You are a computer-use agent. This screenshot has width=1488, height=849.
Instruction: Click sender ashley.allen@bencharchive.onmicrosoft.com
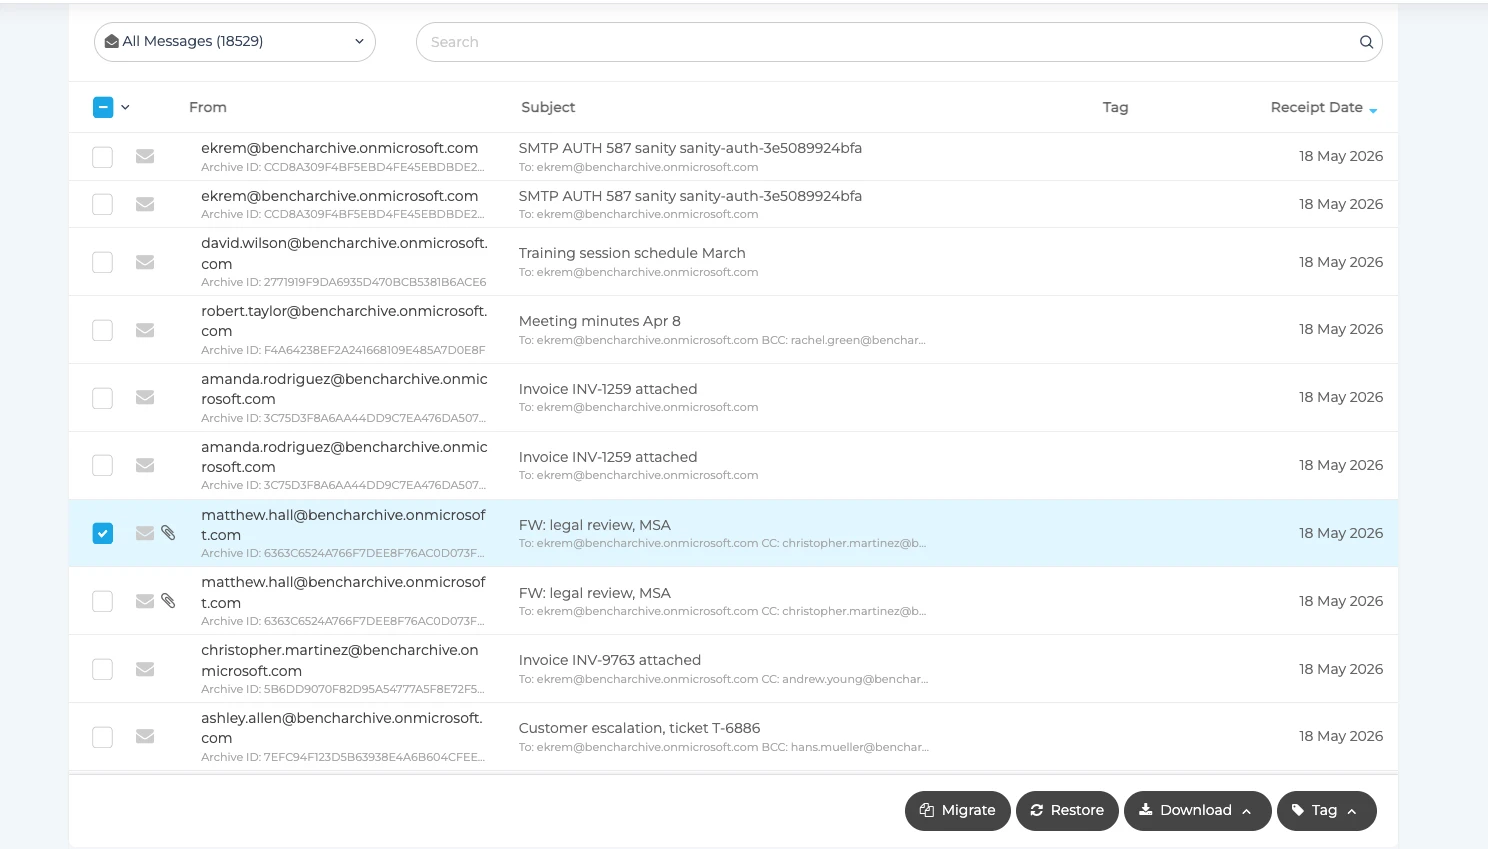tap(342, 728)
